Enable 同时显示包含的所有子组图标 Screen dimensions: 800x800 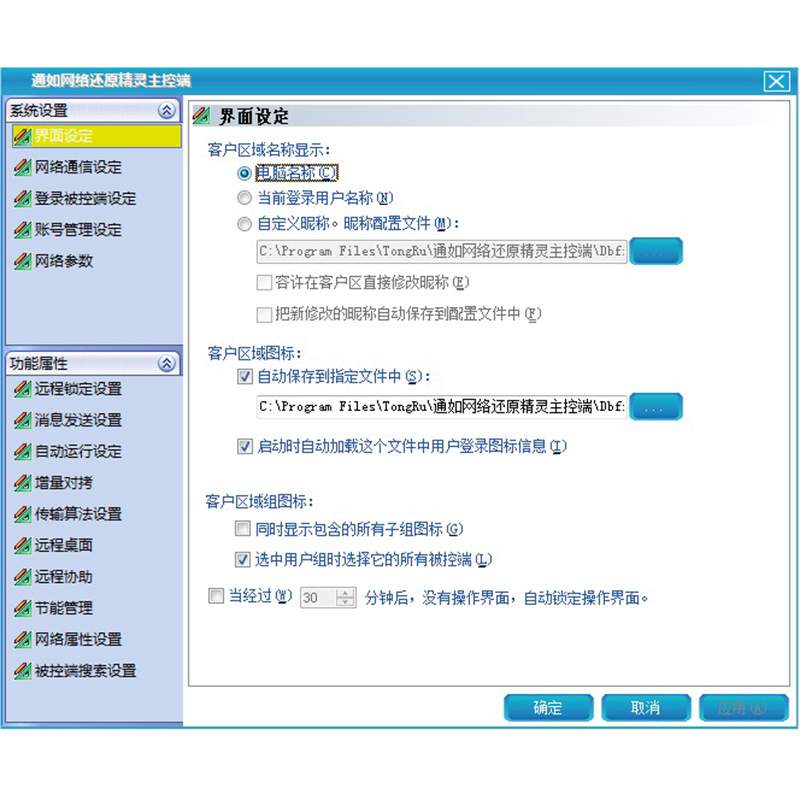242,528
